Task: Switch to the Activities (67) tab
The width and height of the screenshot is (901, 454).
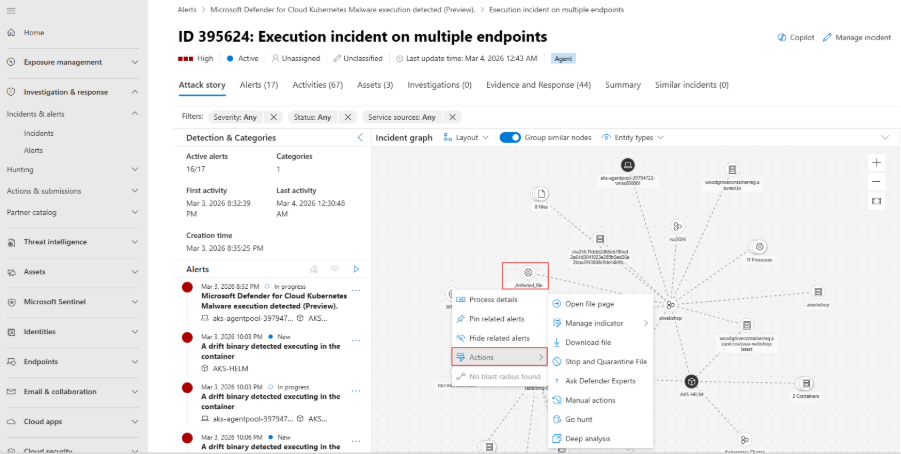Action: pyautogui.click(x=318, y=85)
